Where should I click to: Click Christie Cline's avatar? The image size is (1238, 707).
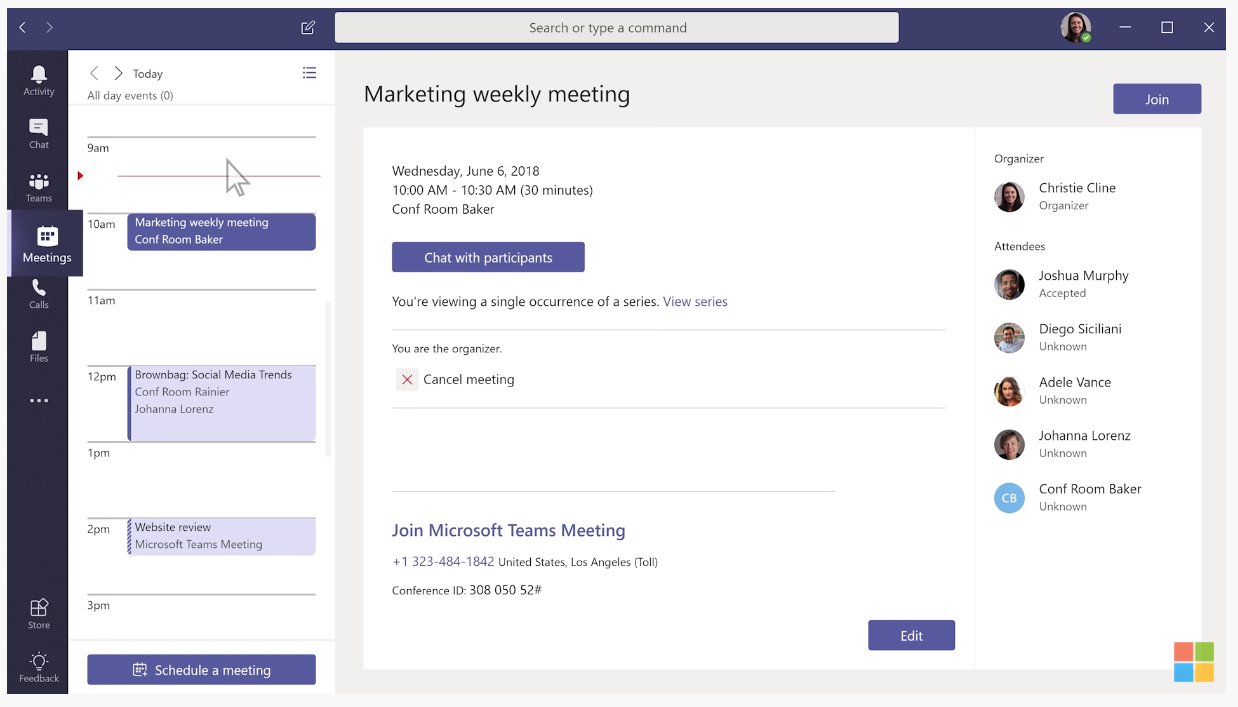click(1009, 197)
